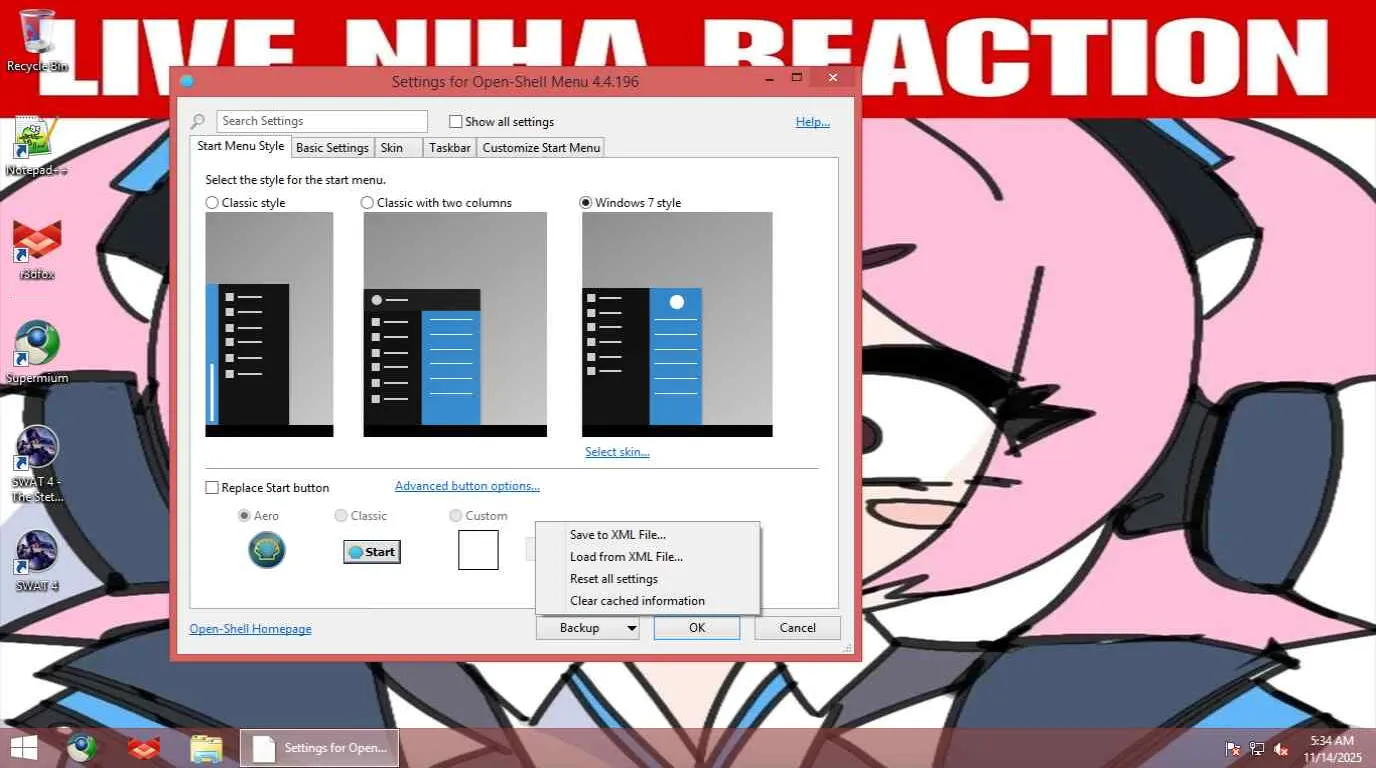The width and height of the screenshot is (1376, 768).
Task: Open the network tray icon
Action: click(1257, 748)
